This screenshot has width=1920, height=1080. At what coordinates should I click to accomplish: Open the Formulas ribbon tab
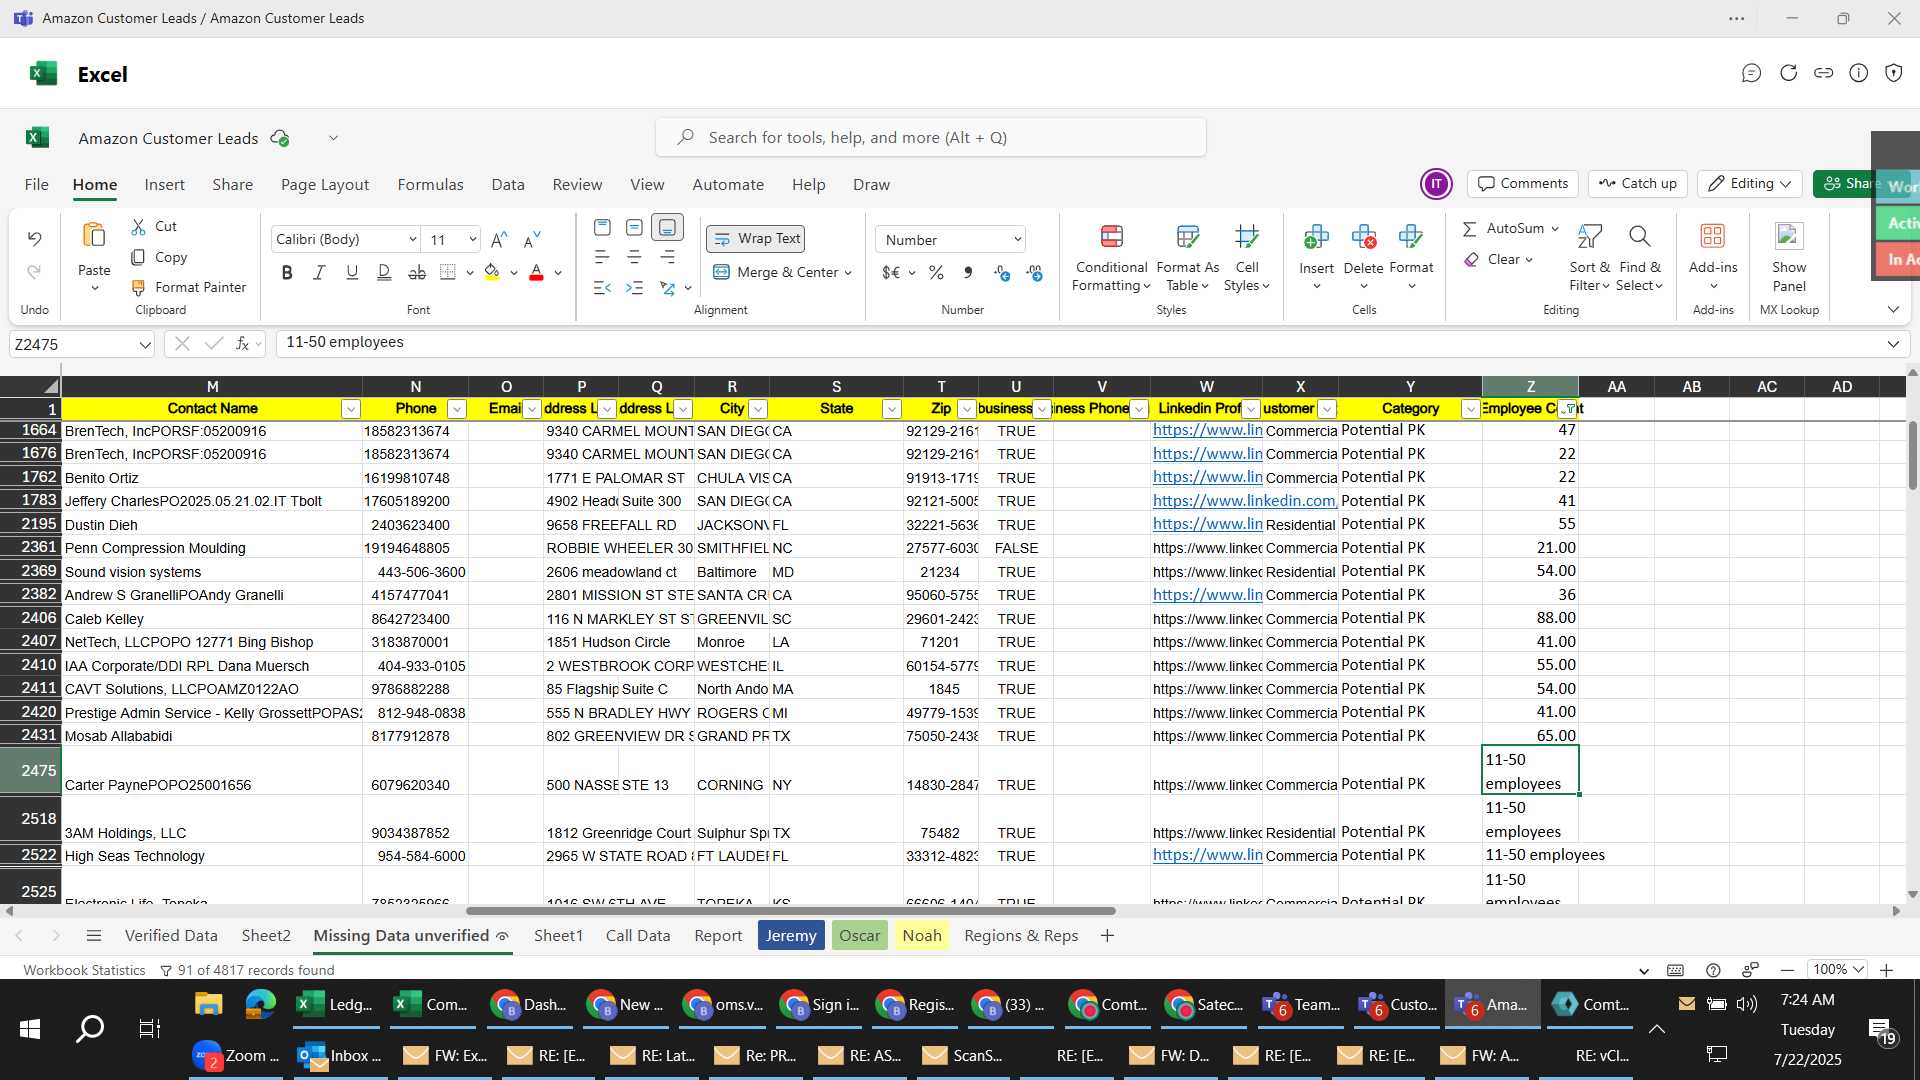tap(430, 185)
